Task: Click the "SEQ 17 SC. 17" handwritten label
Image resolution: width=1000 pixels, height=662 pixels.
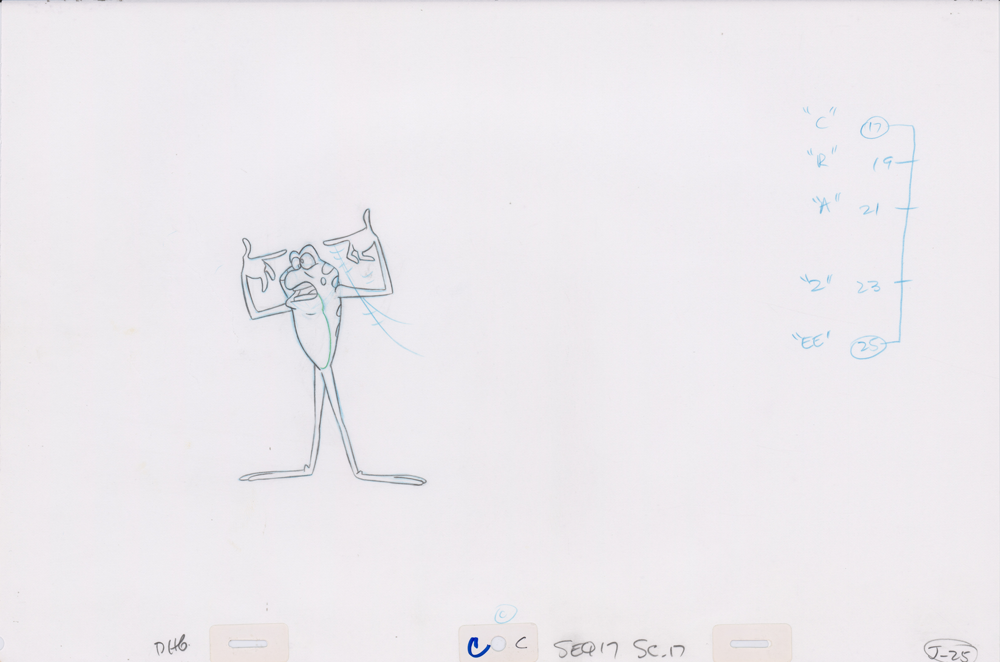Action: (x=619, y=649)
